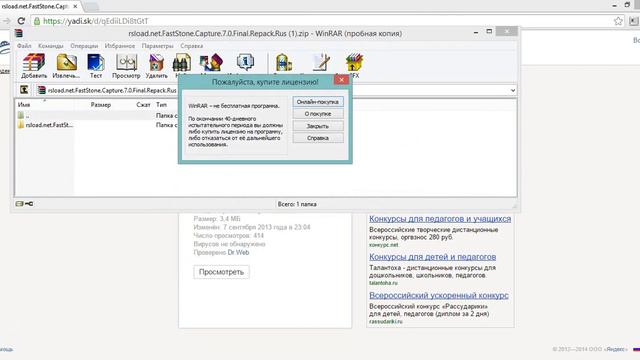The height and width of the screenshot is (360, 640).
Task: Click the Извлечь (Extract) toolbar icon
Action: [66, 65]
